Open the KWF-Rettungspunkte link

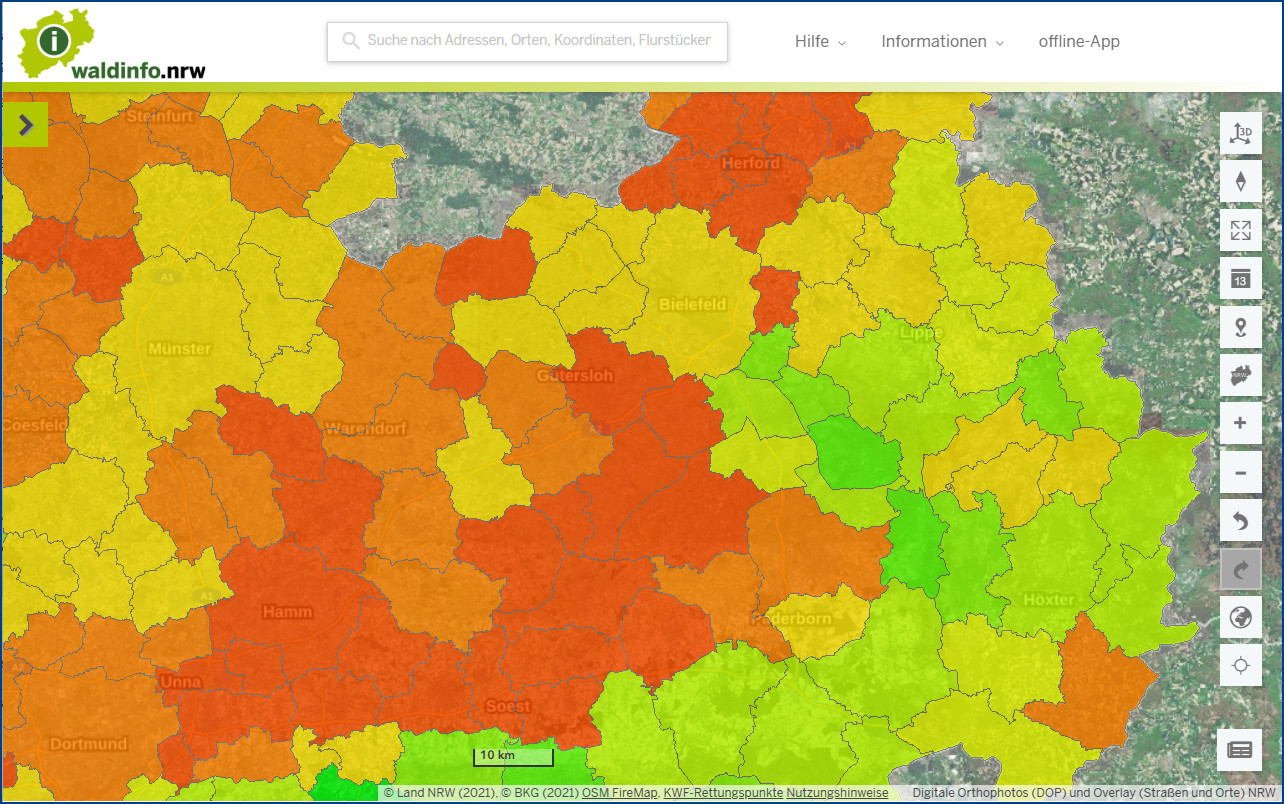pos(723,793)
